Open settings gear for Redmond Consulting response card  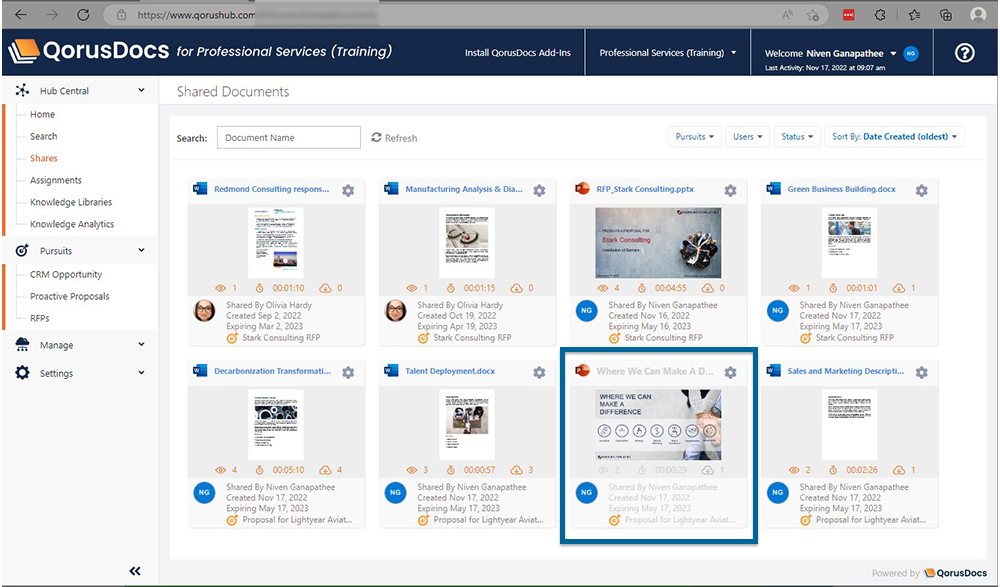348,190
